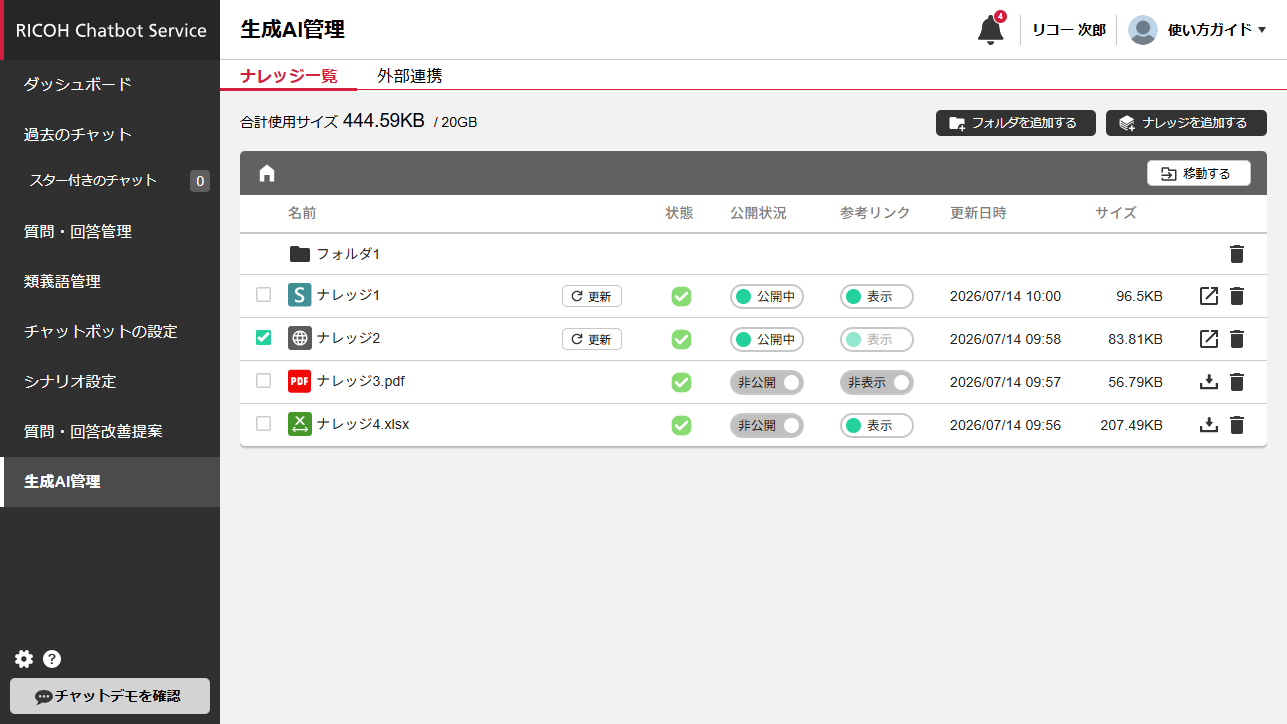Toggle 公開中 switch for ナレッジ1

767,296
